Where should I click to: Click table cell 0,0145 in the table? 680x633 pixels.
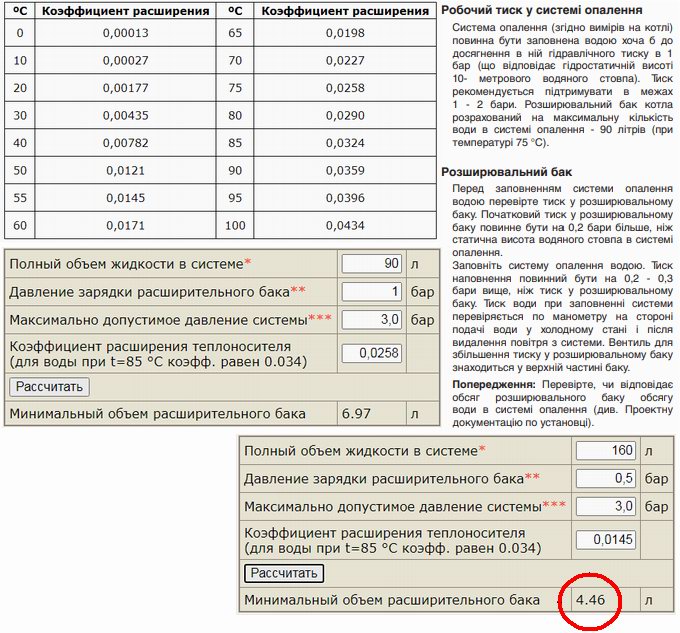tap(125, 198)
